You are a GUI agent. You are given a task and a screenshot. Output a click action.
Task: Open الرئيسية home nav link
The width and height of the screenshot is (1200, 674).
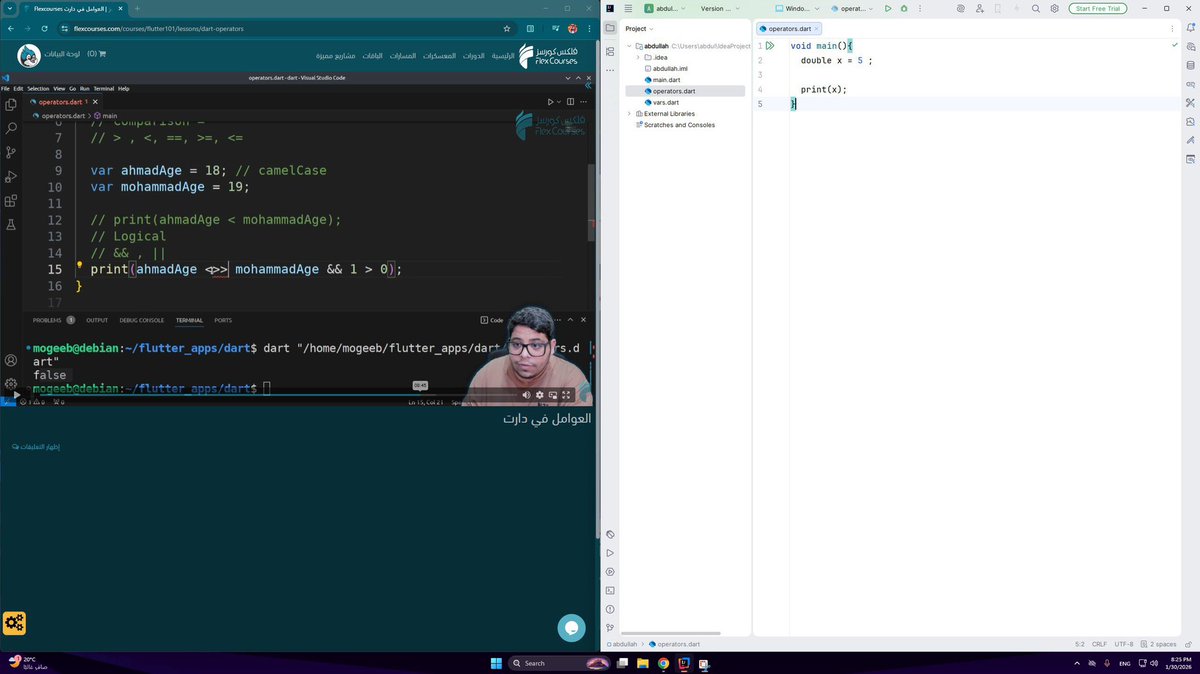502,55
